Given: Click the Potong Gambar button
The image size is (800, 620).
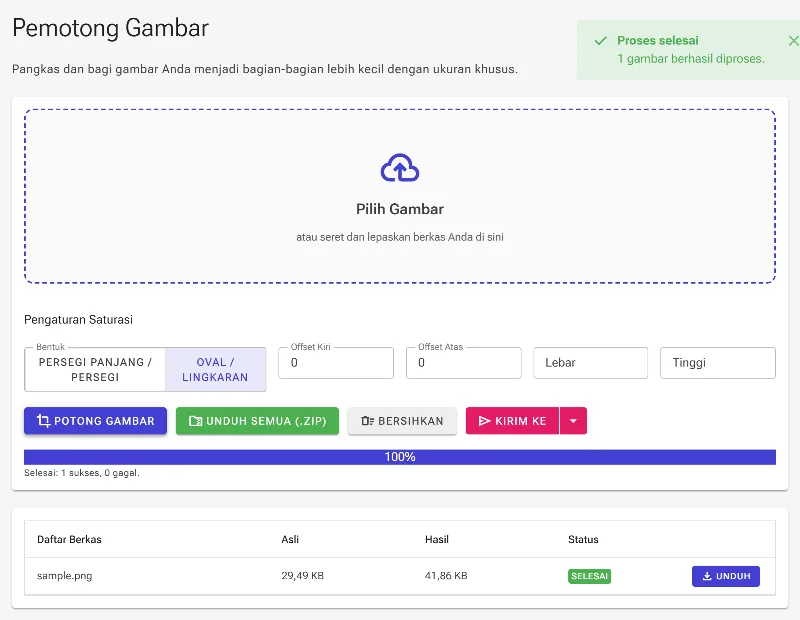Looking at the screenshot, I should click(95, 421).
